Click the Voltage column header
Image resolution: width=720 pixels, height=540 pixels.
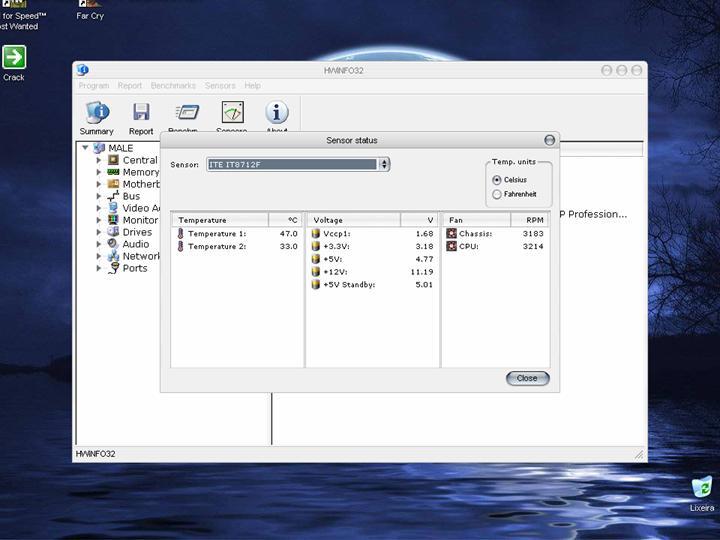click(354, 220)
